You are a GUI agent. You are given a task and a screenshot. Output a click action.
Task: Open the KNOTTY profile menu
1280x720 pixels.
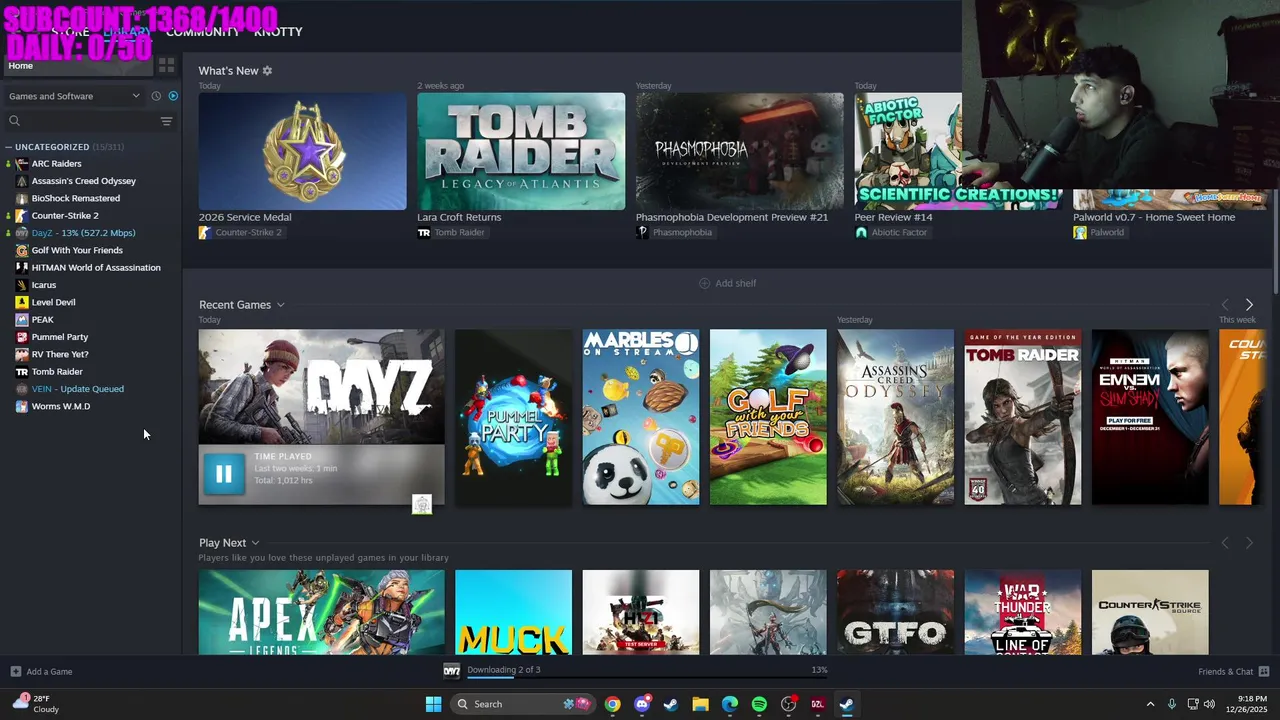pos(278,32)
